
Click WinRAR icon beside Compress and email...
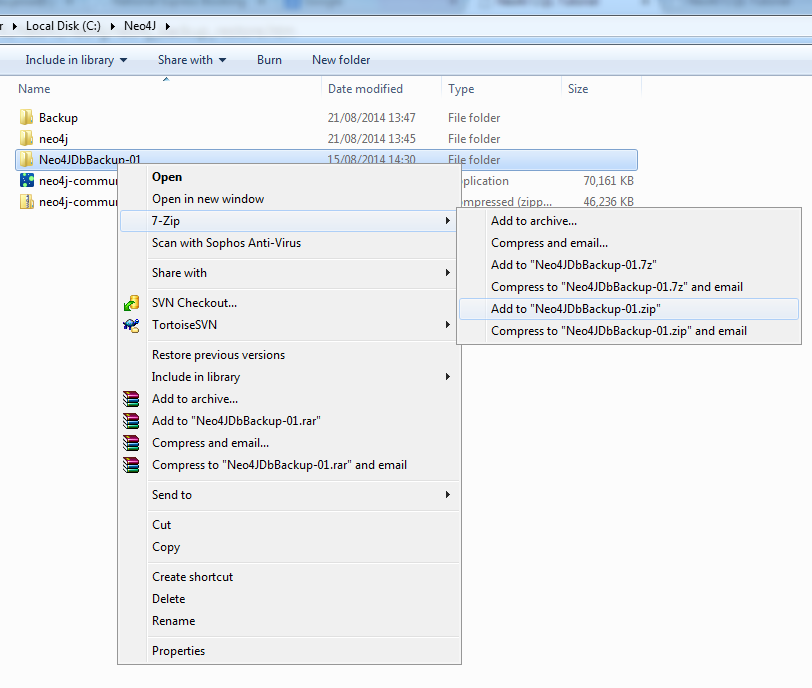[x=131, y=443]
